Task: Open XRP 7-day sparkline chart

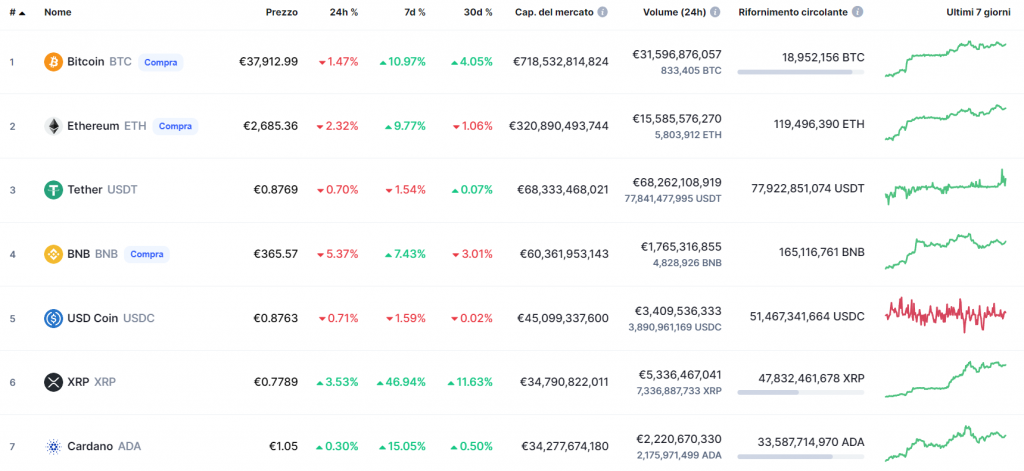Action: pos(946,379)
